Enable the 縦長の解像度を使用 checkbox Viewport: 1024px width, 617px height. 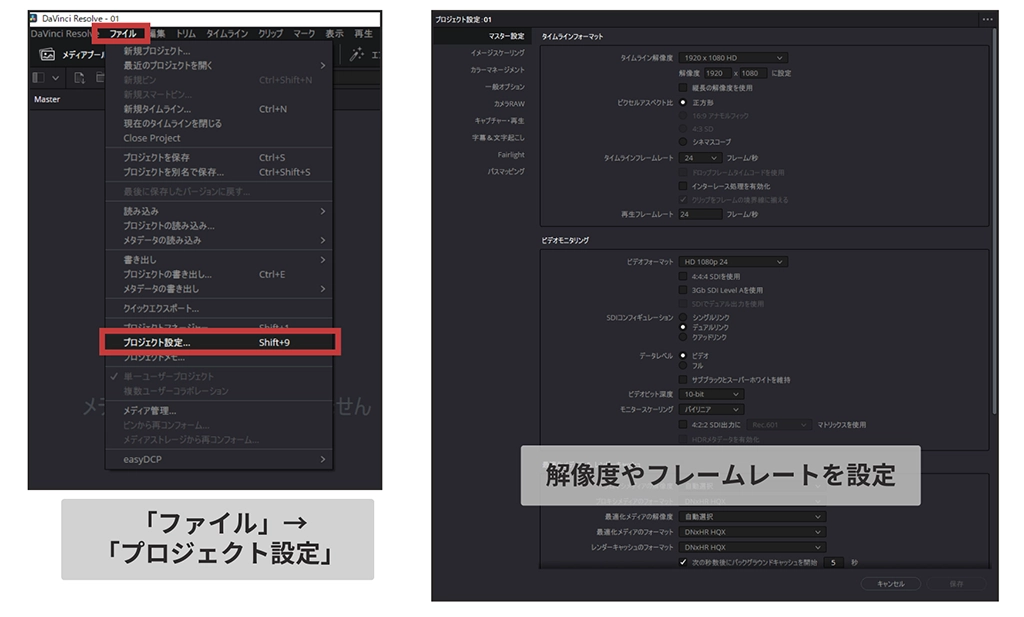(x=683, y=87)
